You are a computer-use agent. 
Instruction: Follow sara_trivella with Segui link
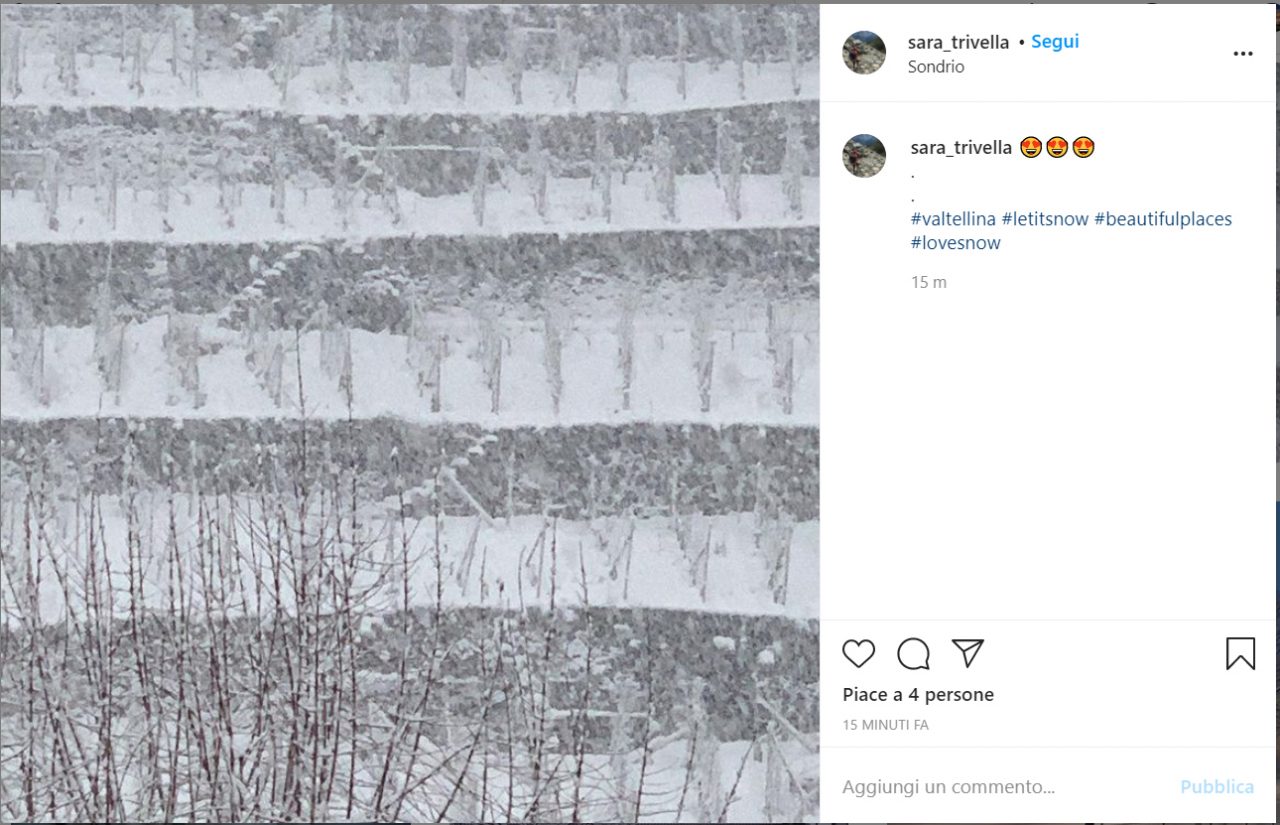point(1055,42)
